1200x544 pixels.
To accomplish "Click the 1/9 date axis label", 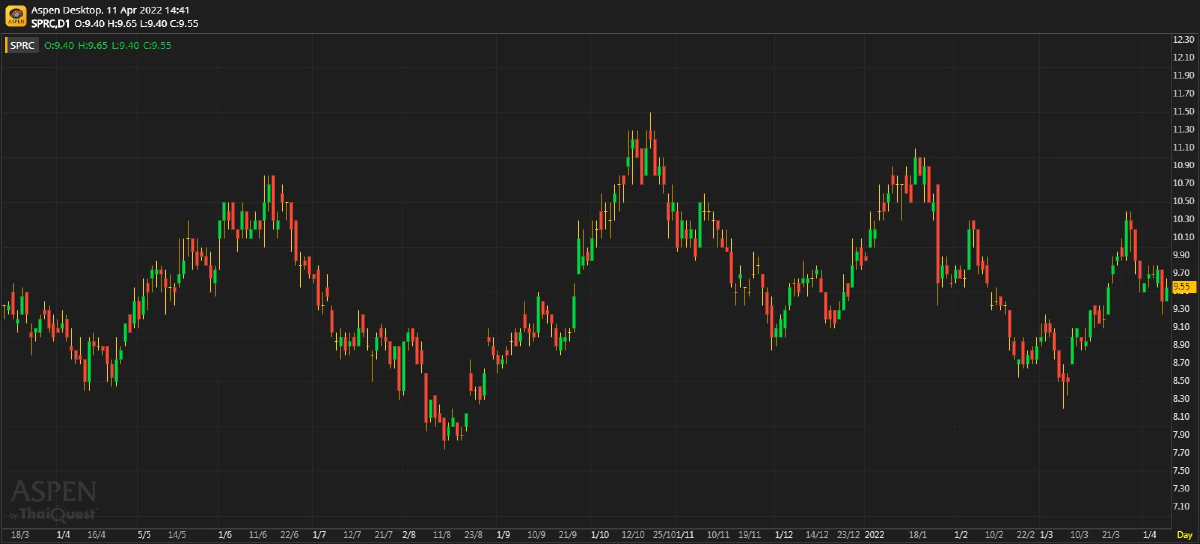I will point(504,535).
